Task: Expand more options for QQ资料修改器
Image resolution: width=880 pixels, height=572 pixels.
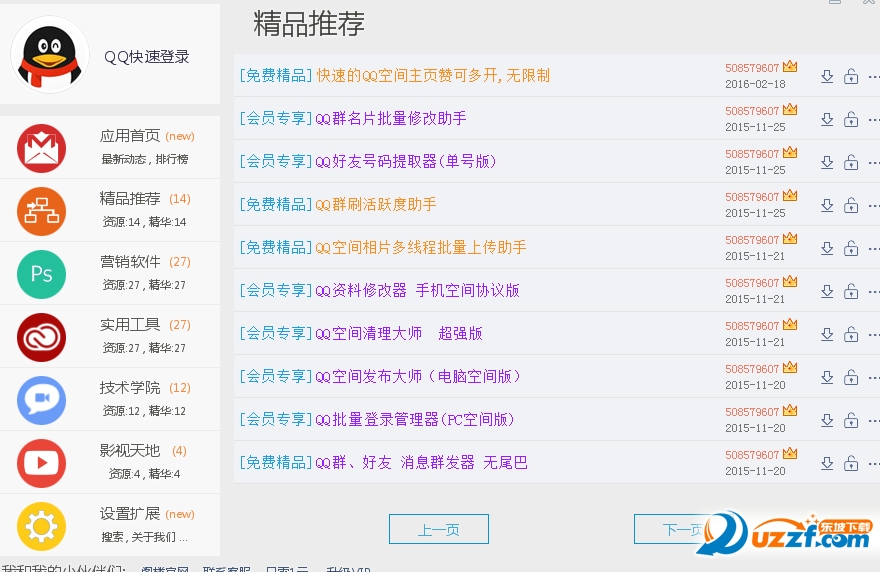Action: pyautogui.click(x=874, y=292)
